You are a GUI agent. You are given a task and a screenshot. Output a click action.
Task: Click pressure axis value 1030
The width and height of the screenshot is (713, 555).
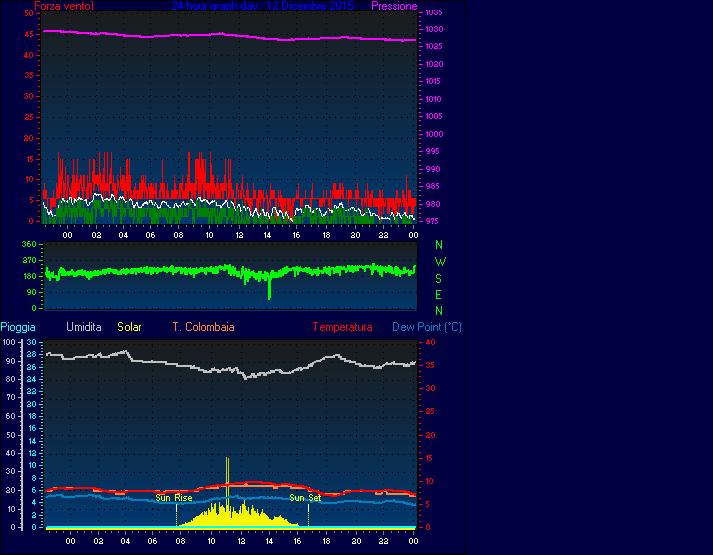[434, 29]
